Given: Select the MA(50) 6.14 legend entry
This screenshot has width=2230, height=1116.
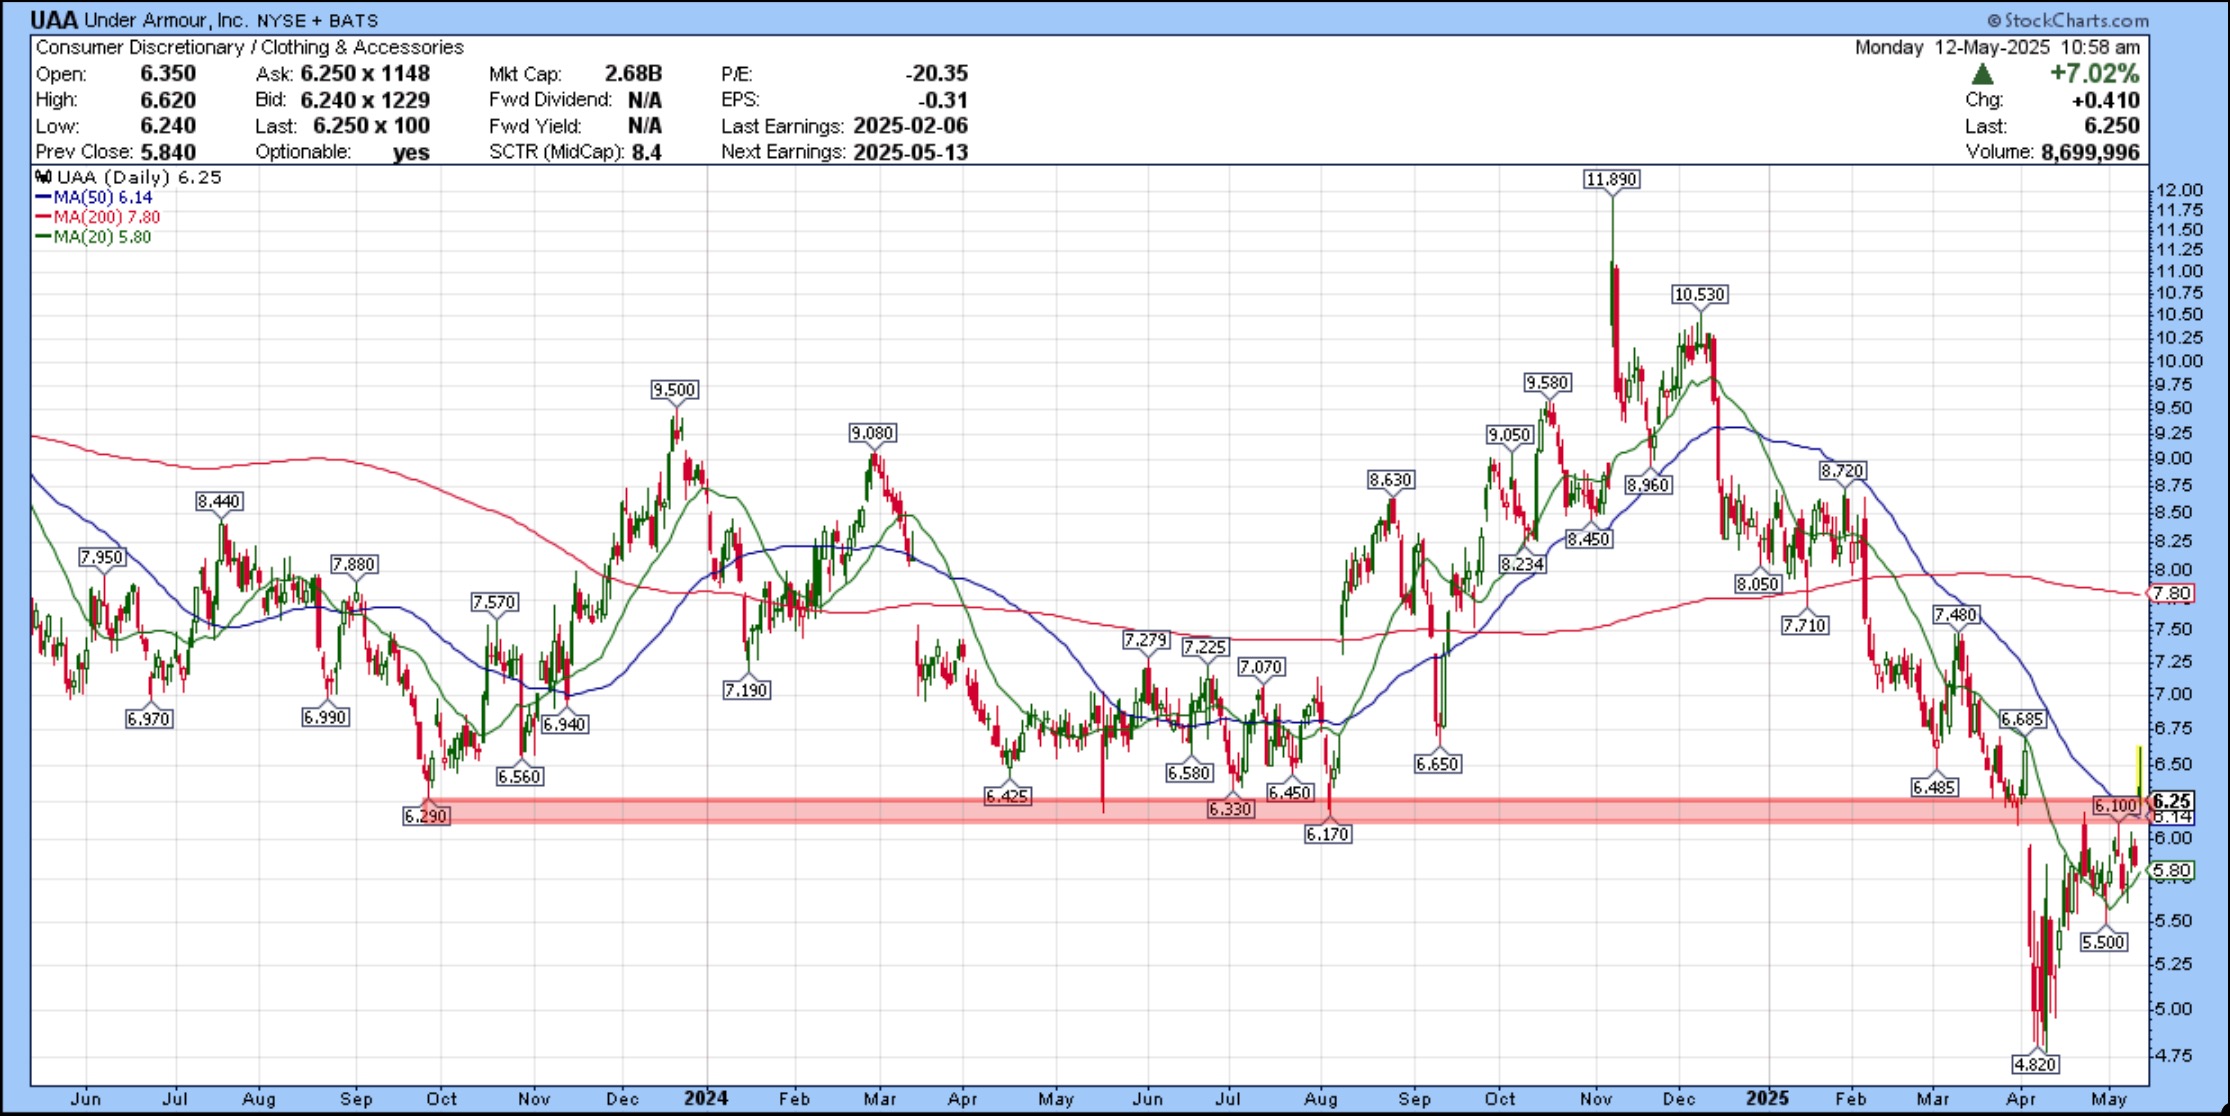Looking at the screenshot, I should click(x=94, y=197).
